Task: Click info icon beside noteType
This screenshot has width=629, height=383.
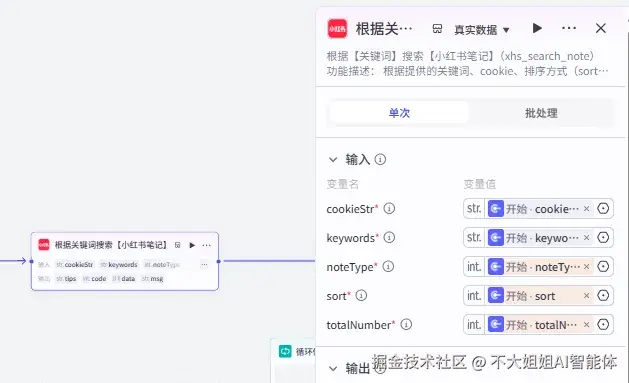Action: point(388,266)
